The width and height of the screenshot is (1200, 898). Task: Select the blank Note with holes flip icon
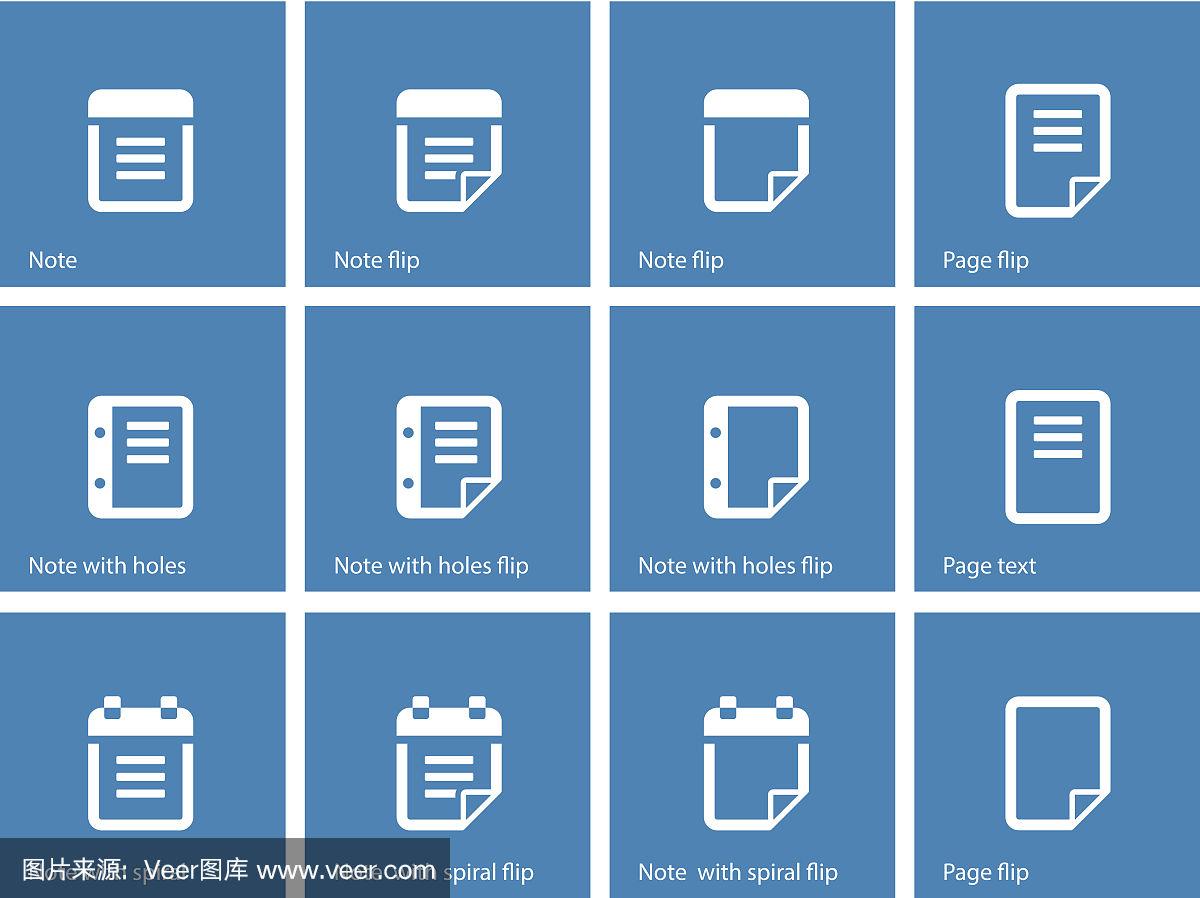(x=756, y=457)
